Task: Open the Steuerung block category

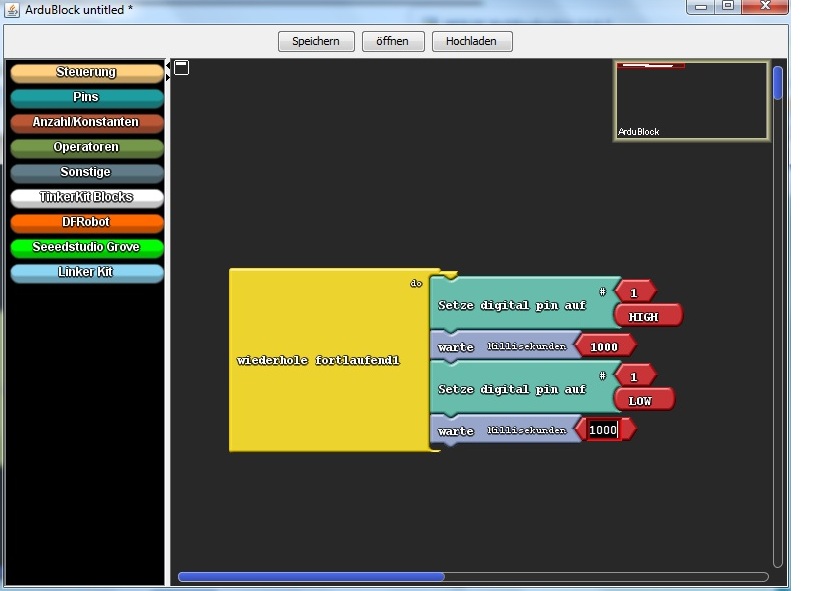Action: [86, 72]
